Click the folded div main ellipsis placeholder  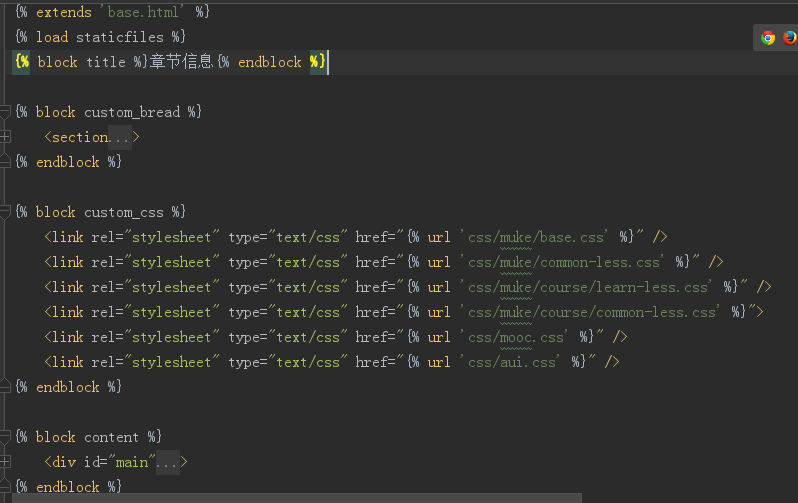(x=167, y=462)
